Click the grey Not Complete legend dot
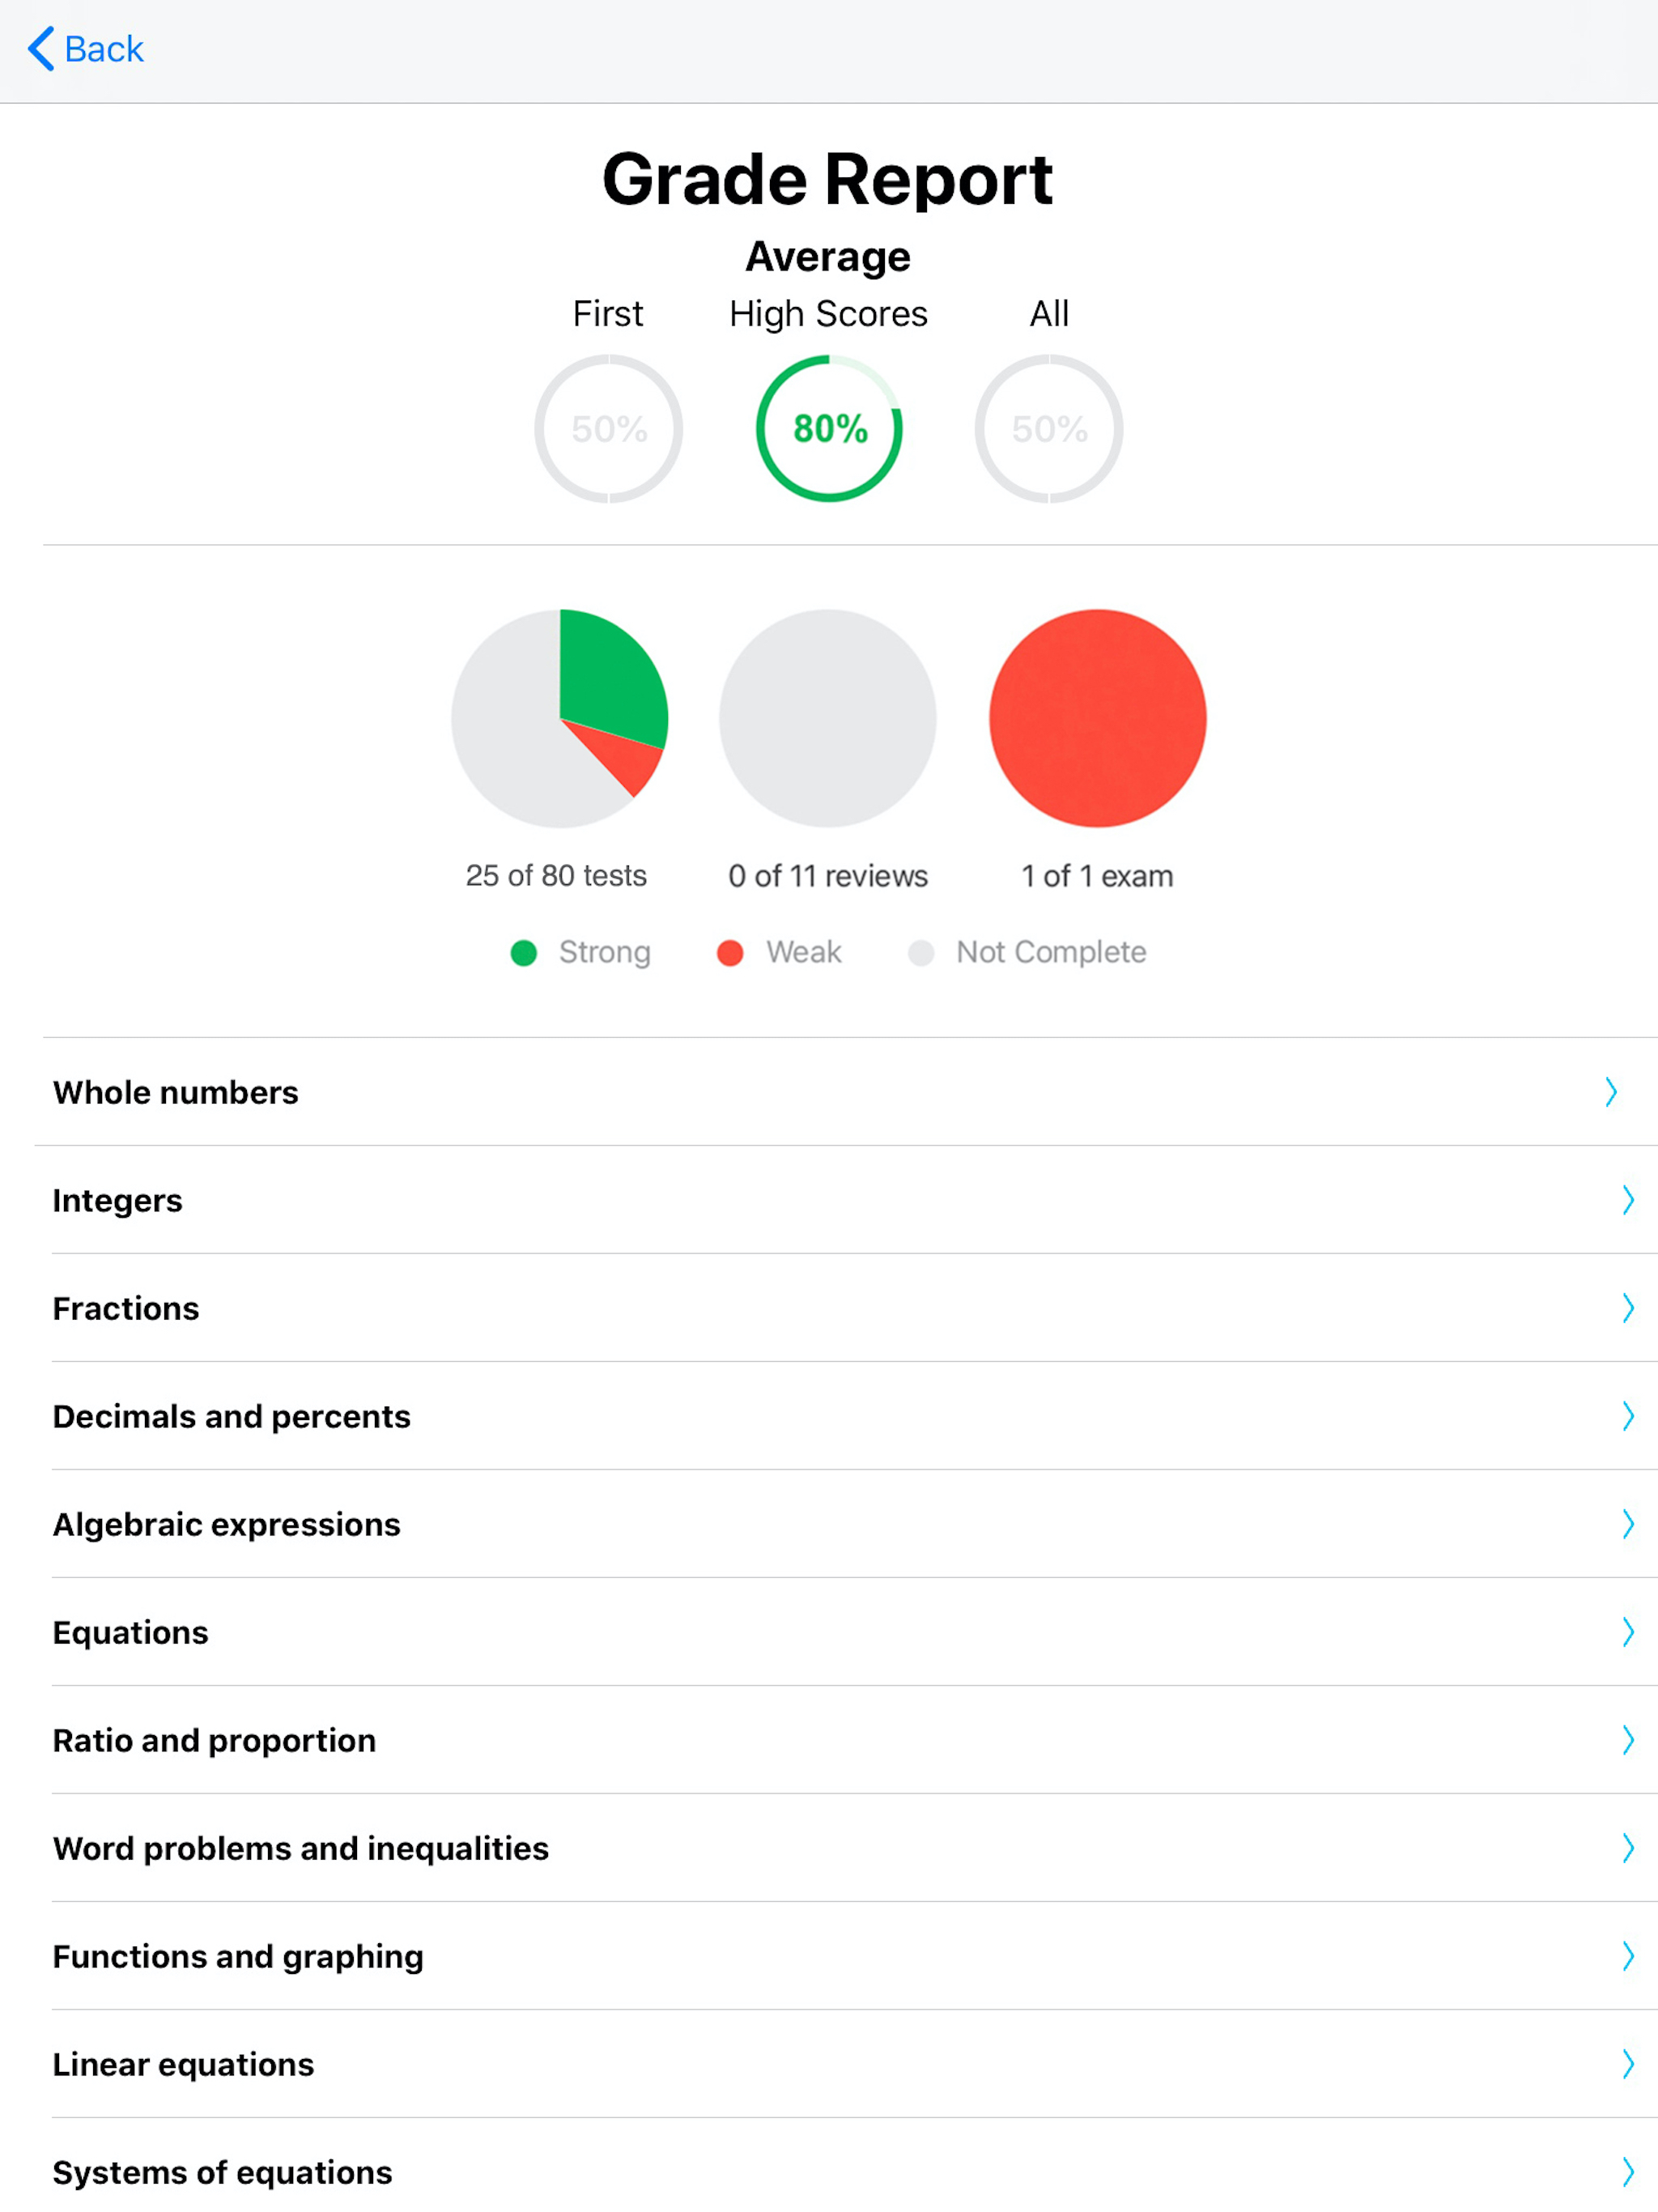 [x=921, y=953]
